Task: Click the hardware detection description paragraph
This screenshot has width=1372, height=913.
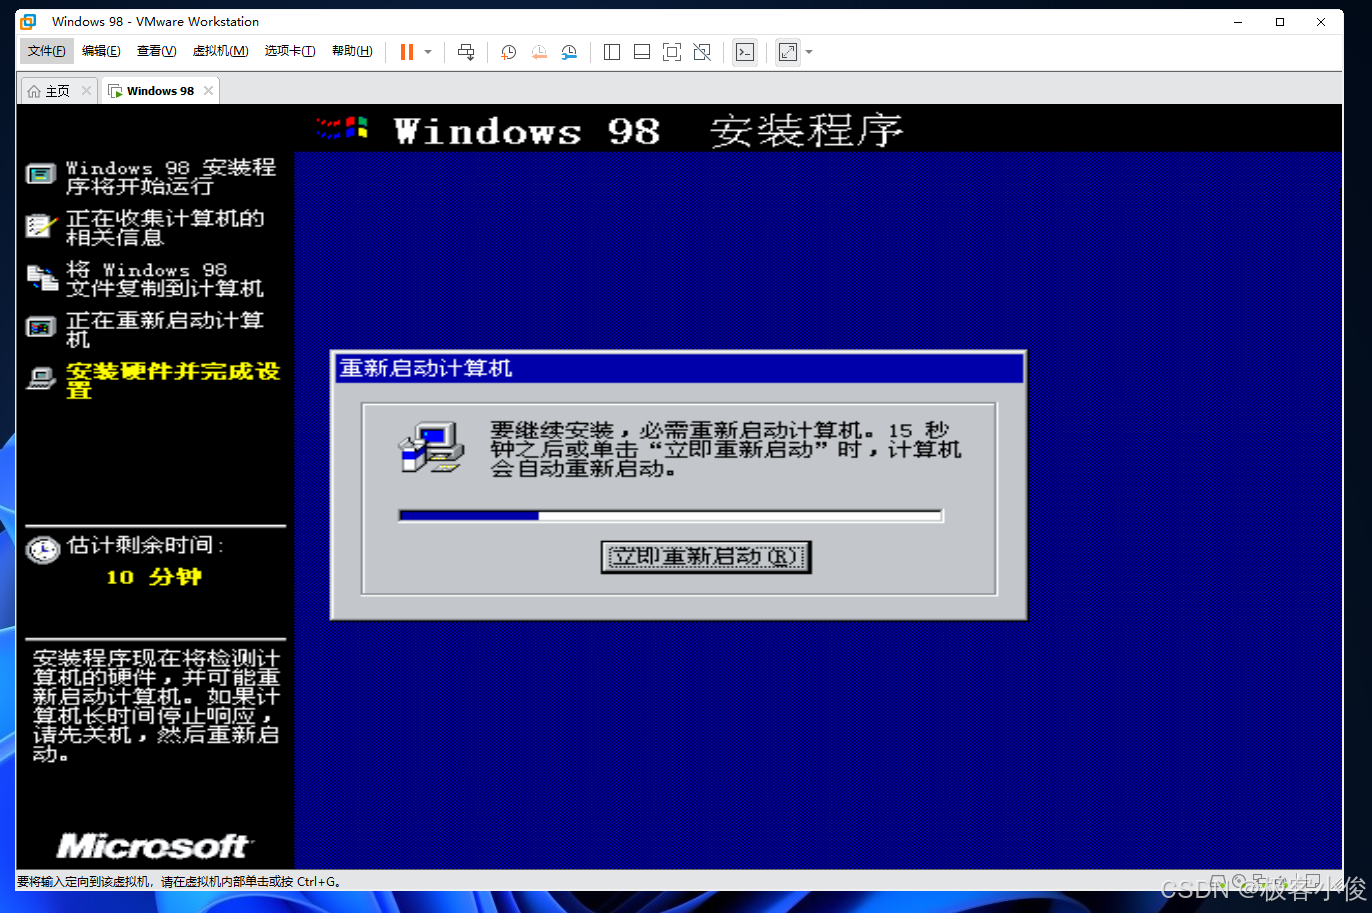Action: pyautogui.click(x=156, y=706)
